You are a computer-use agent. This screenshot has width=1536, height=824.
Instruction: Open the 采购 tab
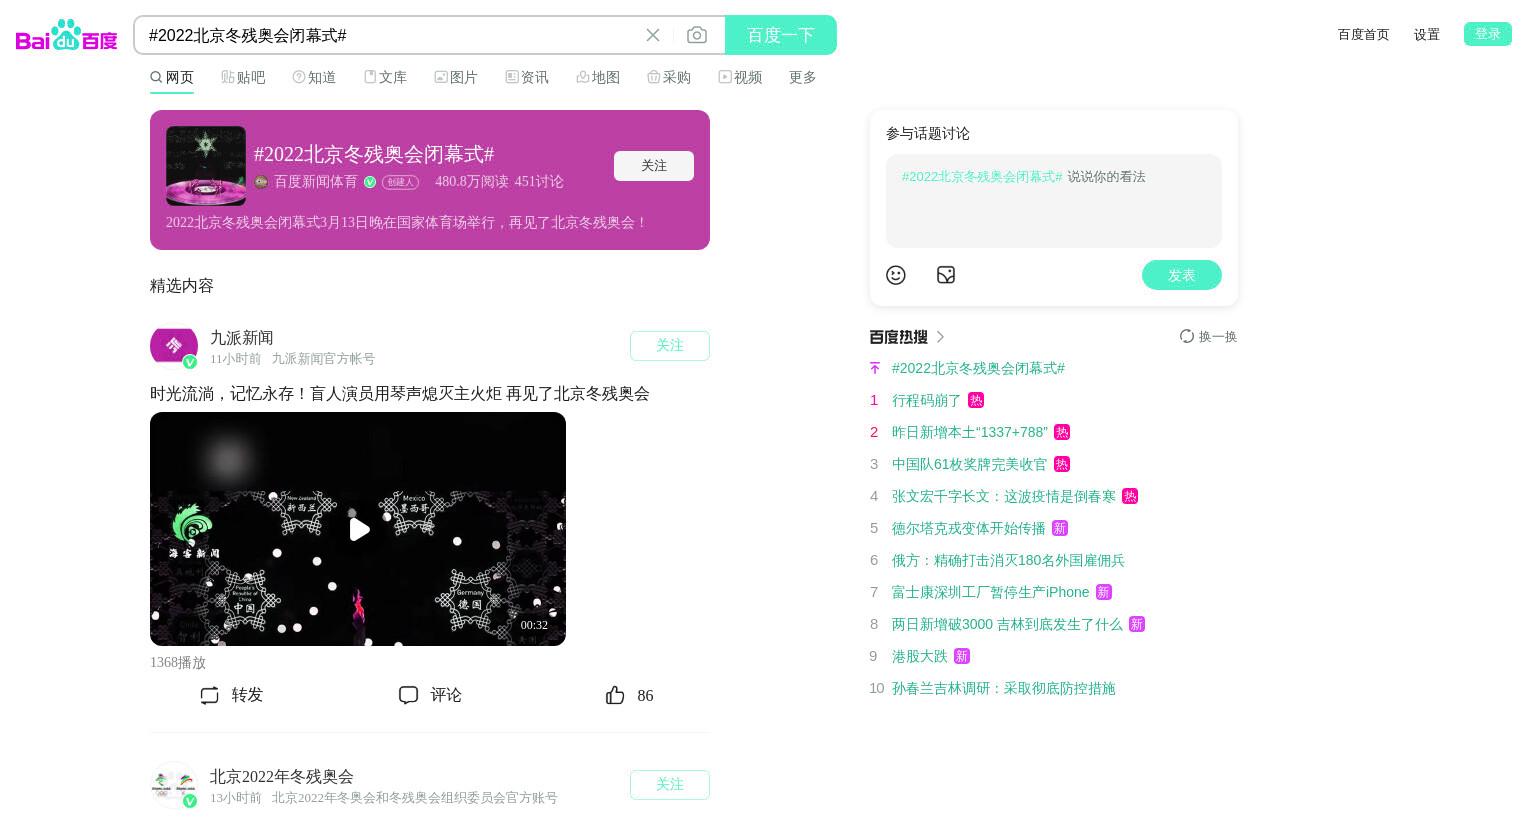tap(669, 77)
